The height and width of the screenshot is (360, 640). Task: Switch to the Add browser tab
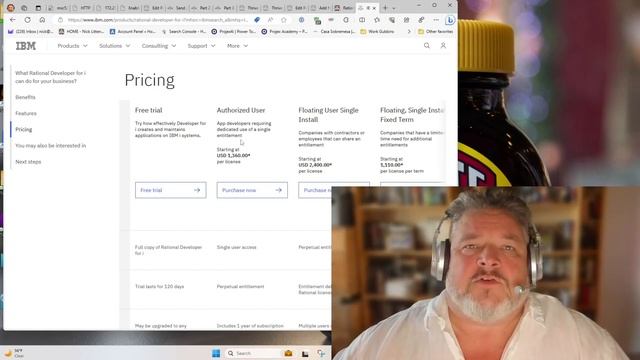(321, 8)
